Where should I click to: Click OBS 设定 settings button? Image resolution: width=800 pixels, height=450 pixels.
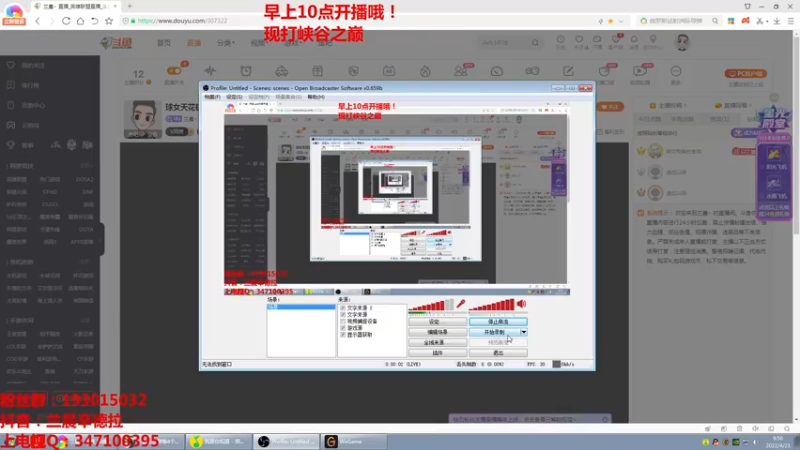[x=437, y=322]
